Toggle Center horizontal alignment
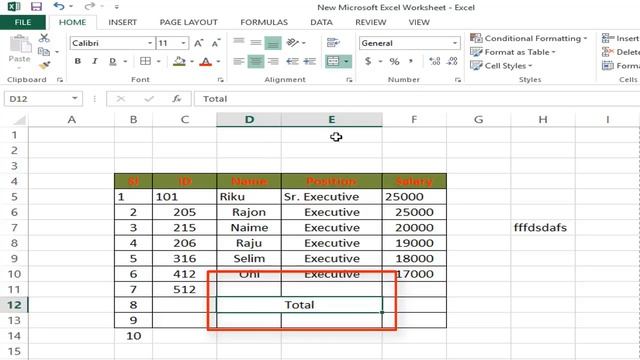Screen dimensions: 640x360 [x=256, y=61]
